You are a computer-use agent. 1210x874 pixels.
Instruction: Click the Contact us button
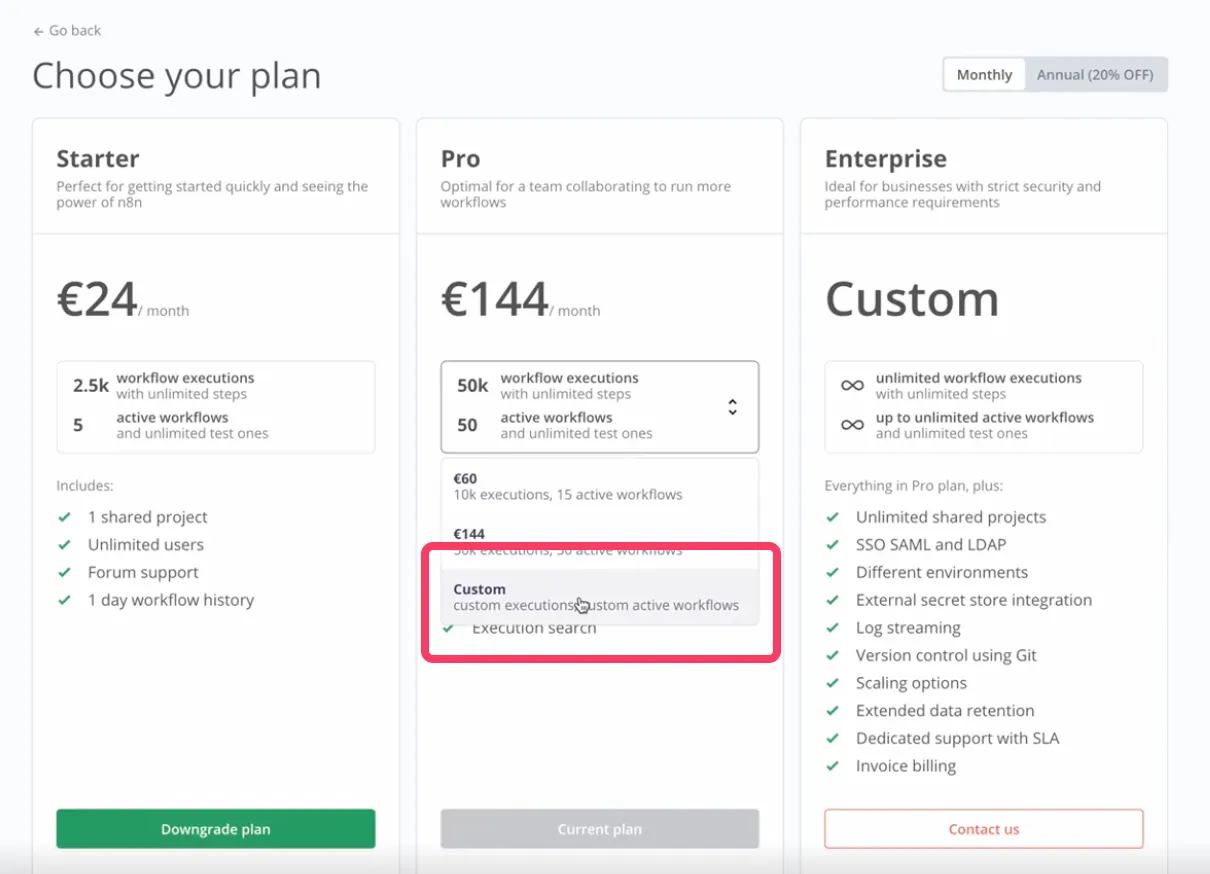pyautogui.click(x=983, y=828)
